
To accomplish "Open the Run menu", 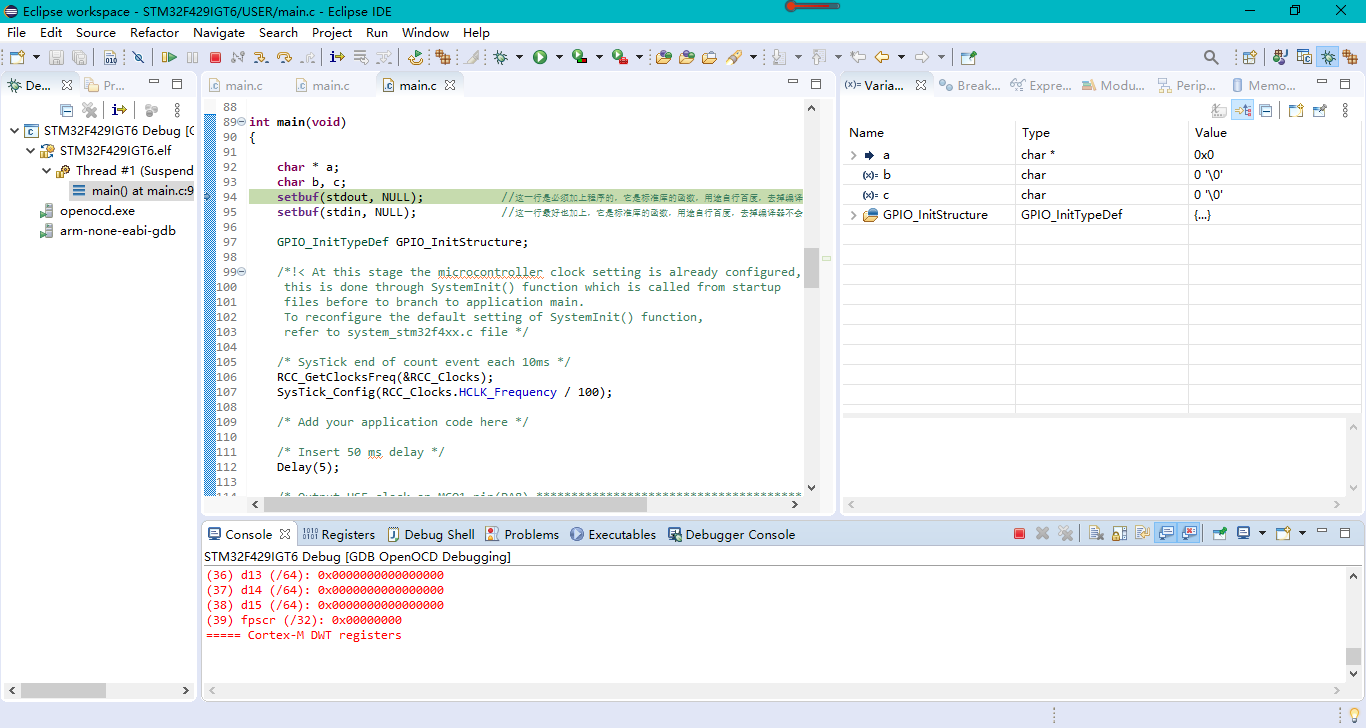I will pyautogui.click(x=377, y=32).
